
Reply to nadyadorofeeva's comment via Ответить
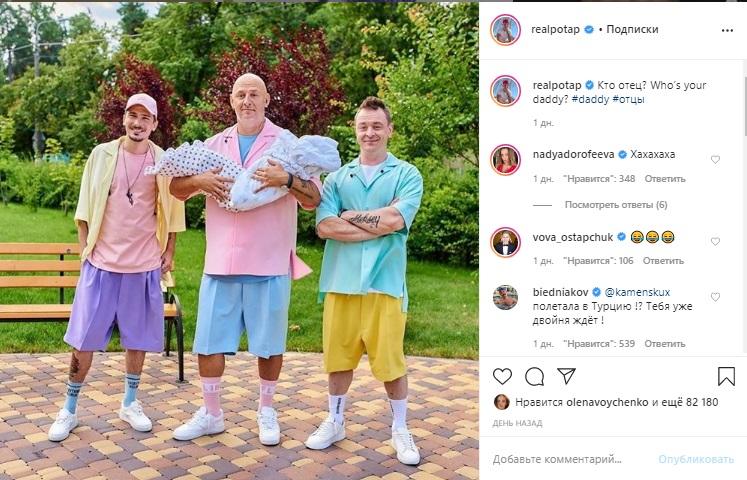pyautogui.click(x=665, y=179)
